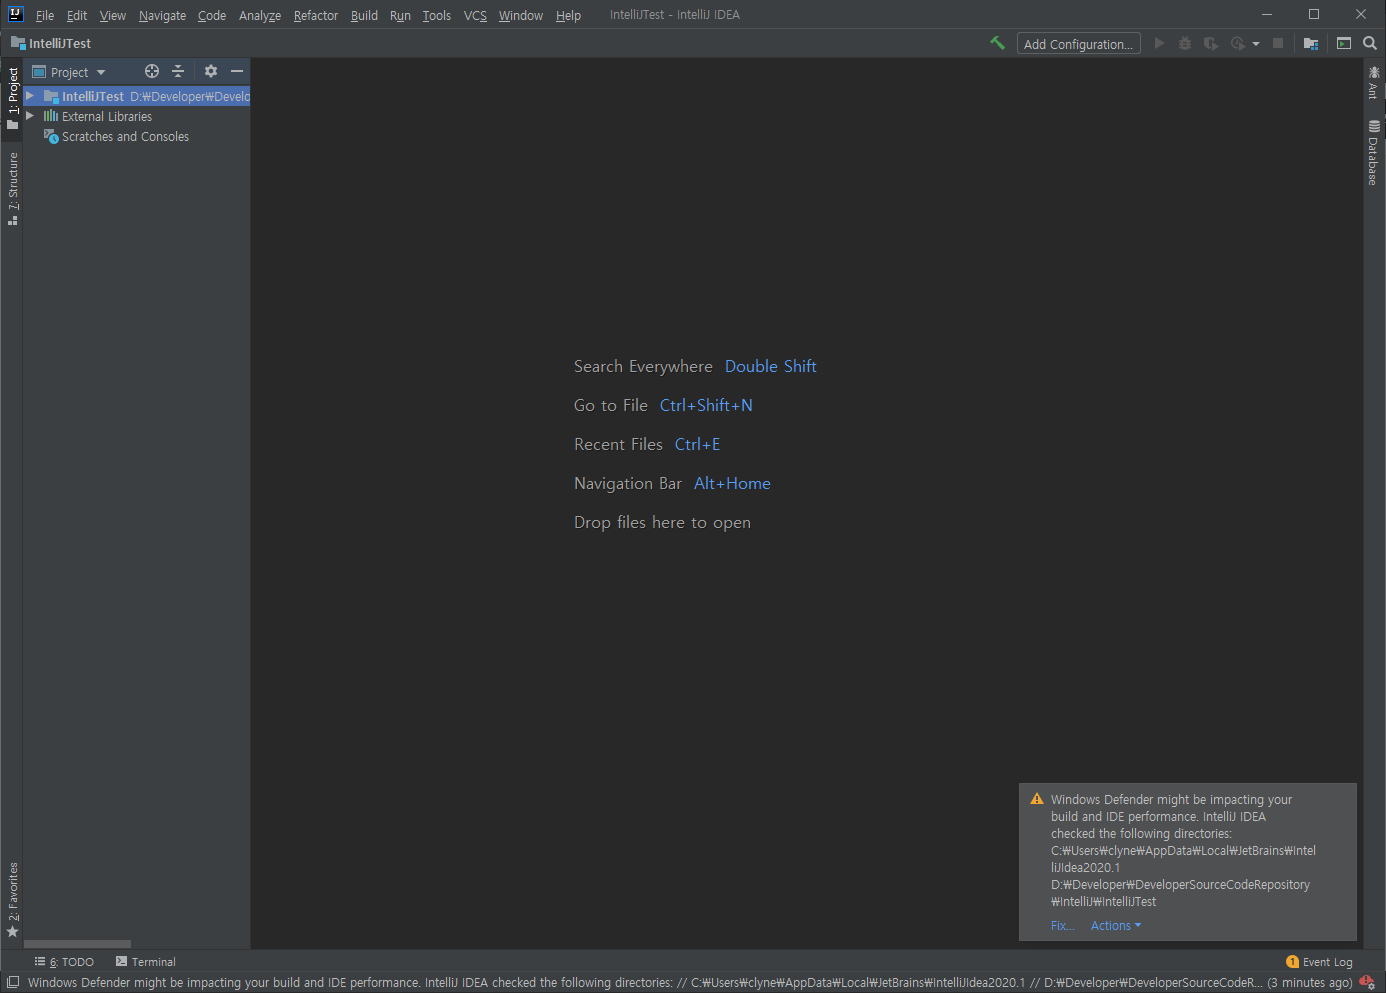
Task: Click 'Double Shift' shortcut text
Action: (771, 366)
